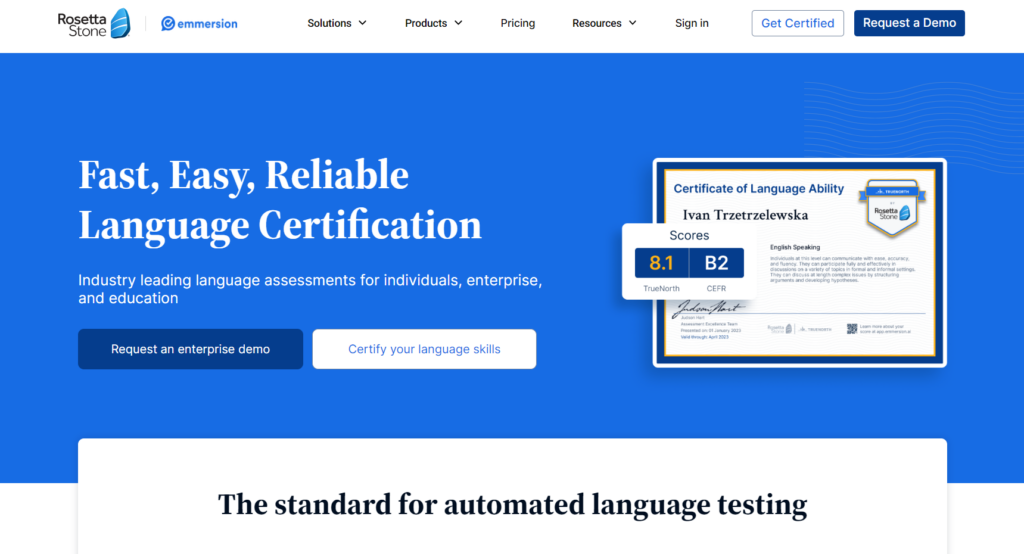Expand the Solutions dropdown chevron
This screenshot has width=1024, height=554.
362,23
